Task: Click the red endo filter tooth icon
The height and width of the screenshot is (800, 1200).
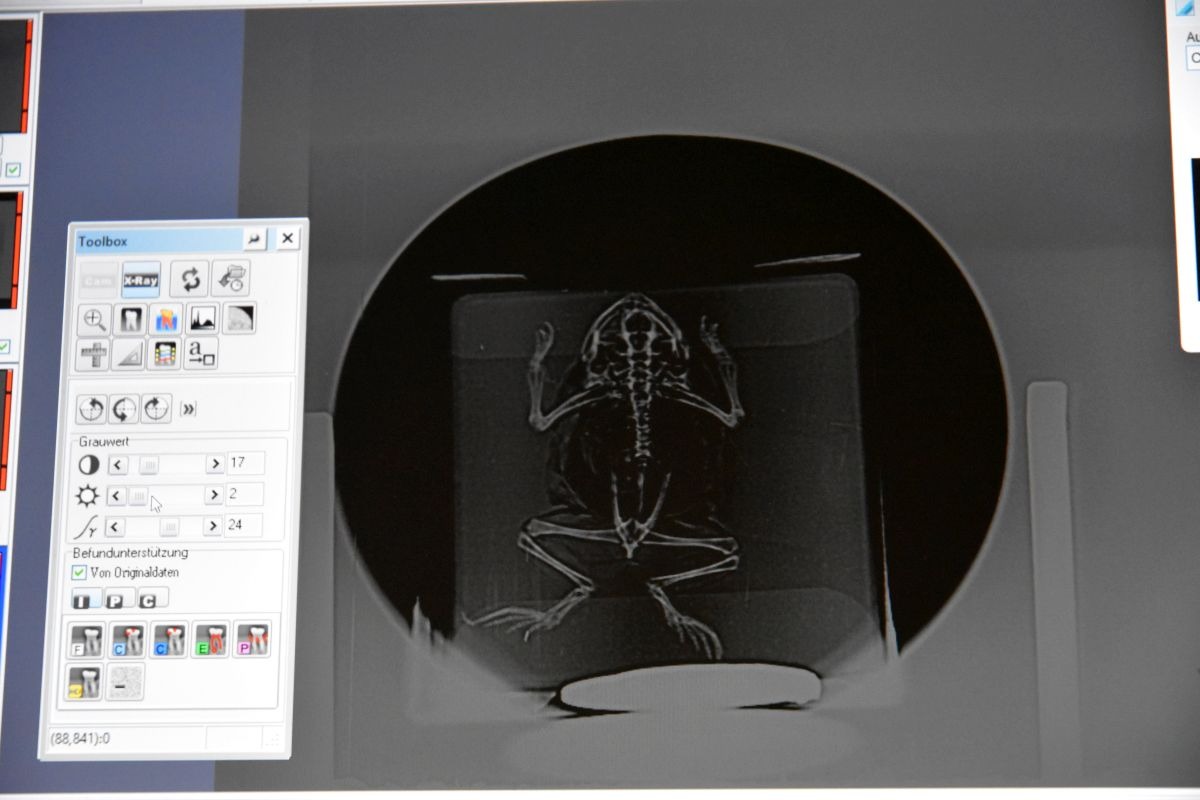Action: [210, 640]
